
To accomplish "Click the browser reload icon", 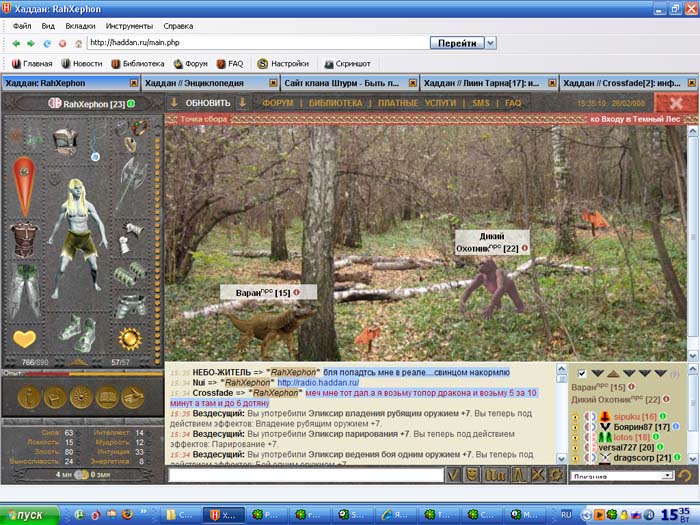I will pyautogui.click(x=47, y=43).
